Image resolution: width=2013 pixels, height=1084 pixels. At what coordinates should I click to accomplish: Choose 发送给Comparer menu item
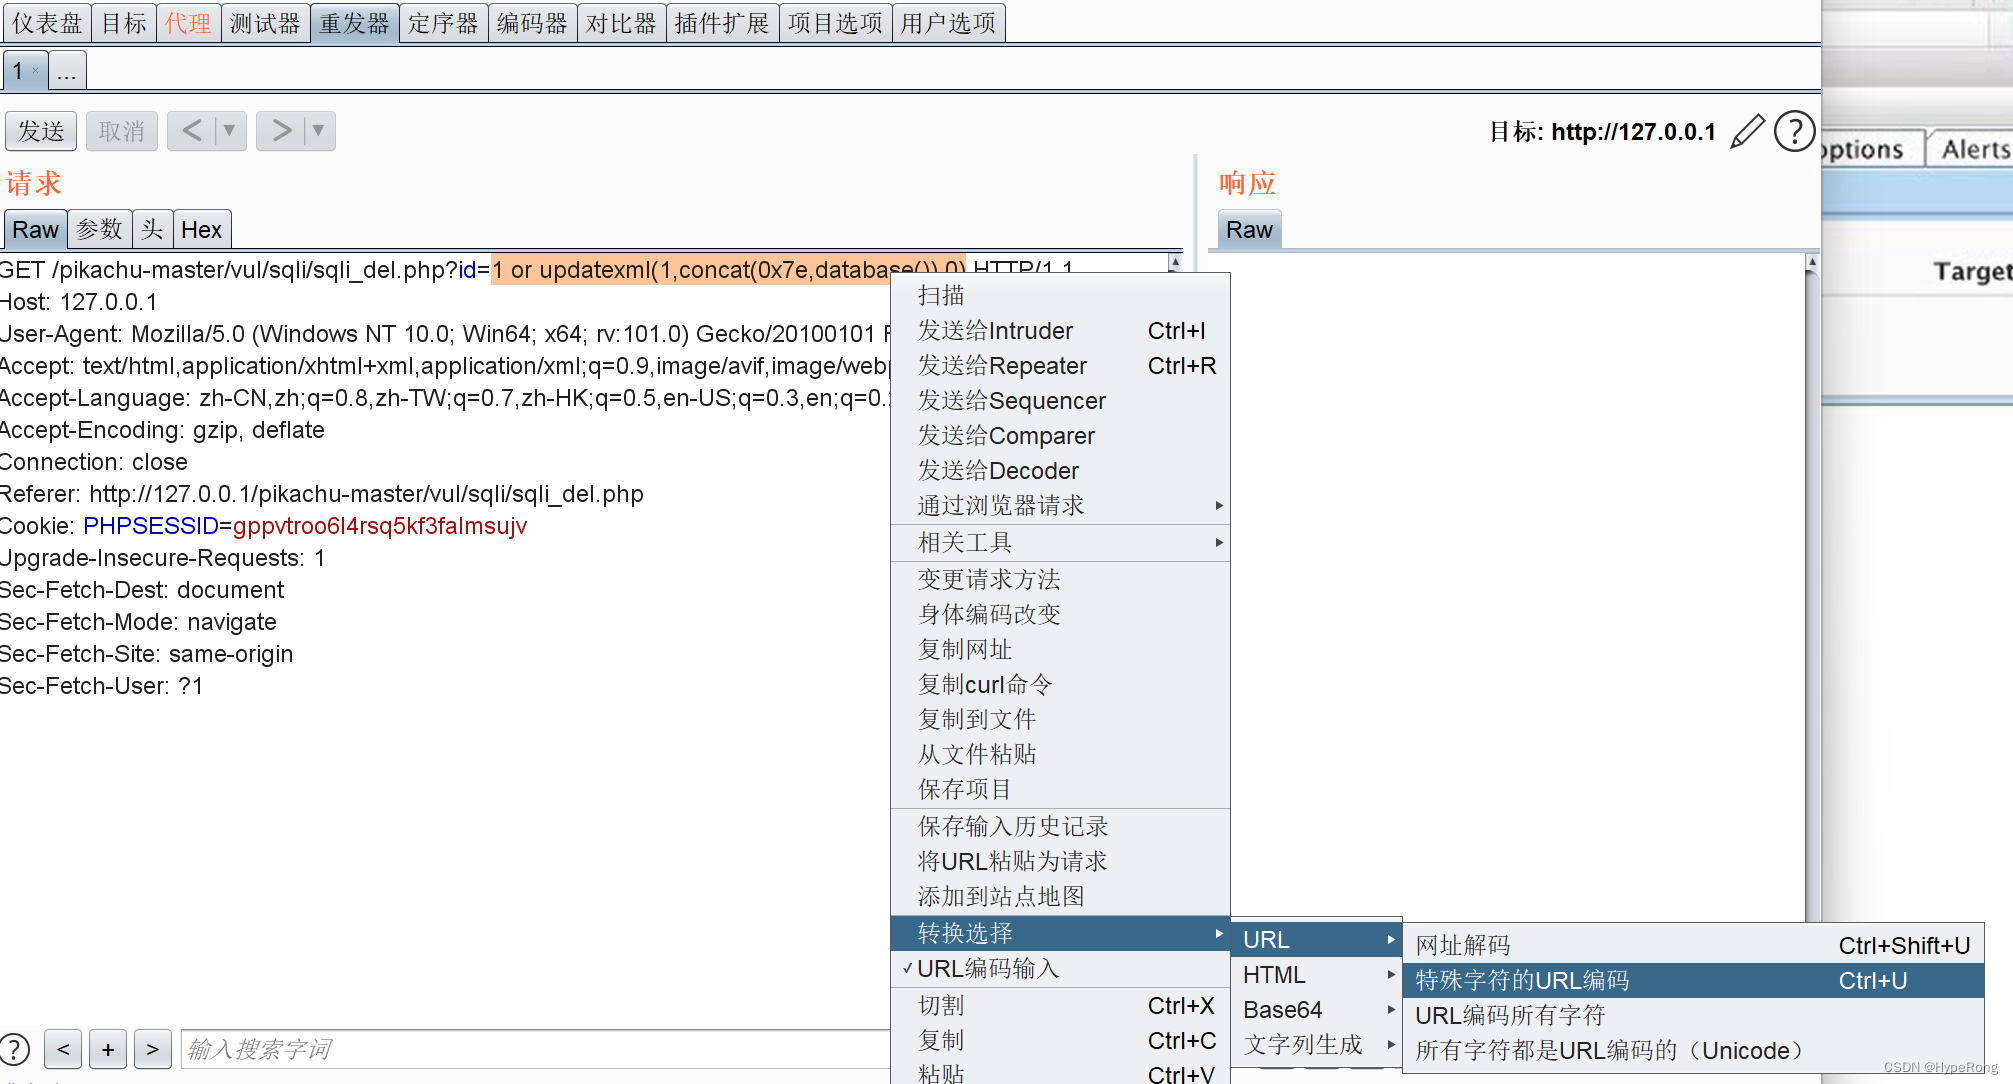(x=1060, y=436)
